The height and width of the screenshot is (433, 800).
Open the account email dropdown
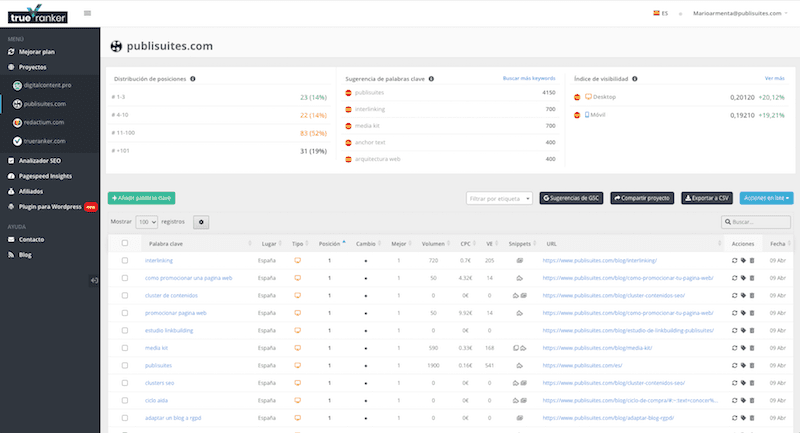pos(740,13)
